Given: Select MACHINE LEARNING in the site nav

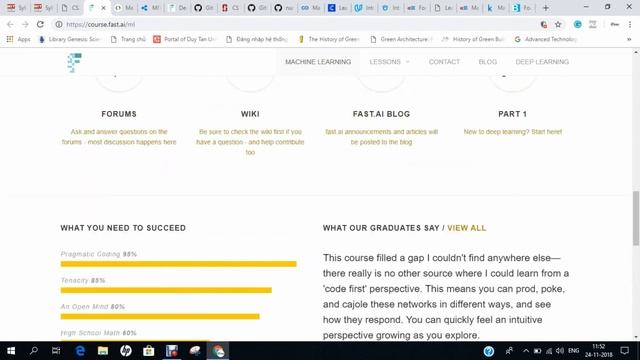Looking at the screenshot, I should click(318, 62).
